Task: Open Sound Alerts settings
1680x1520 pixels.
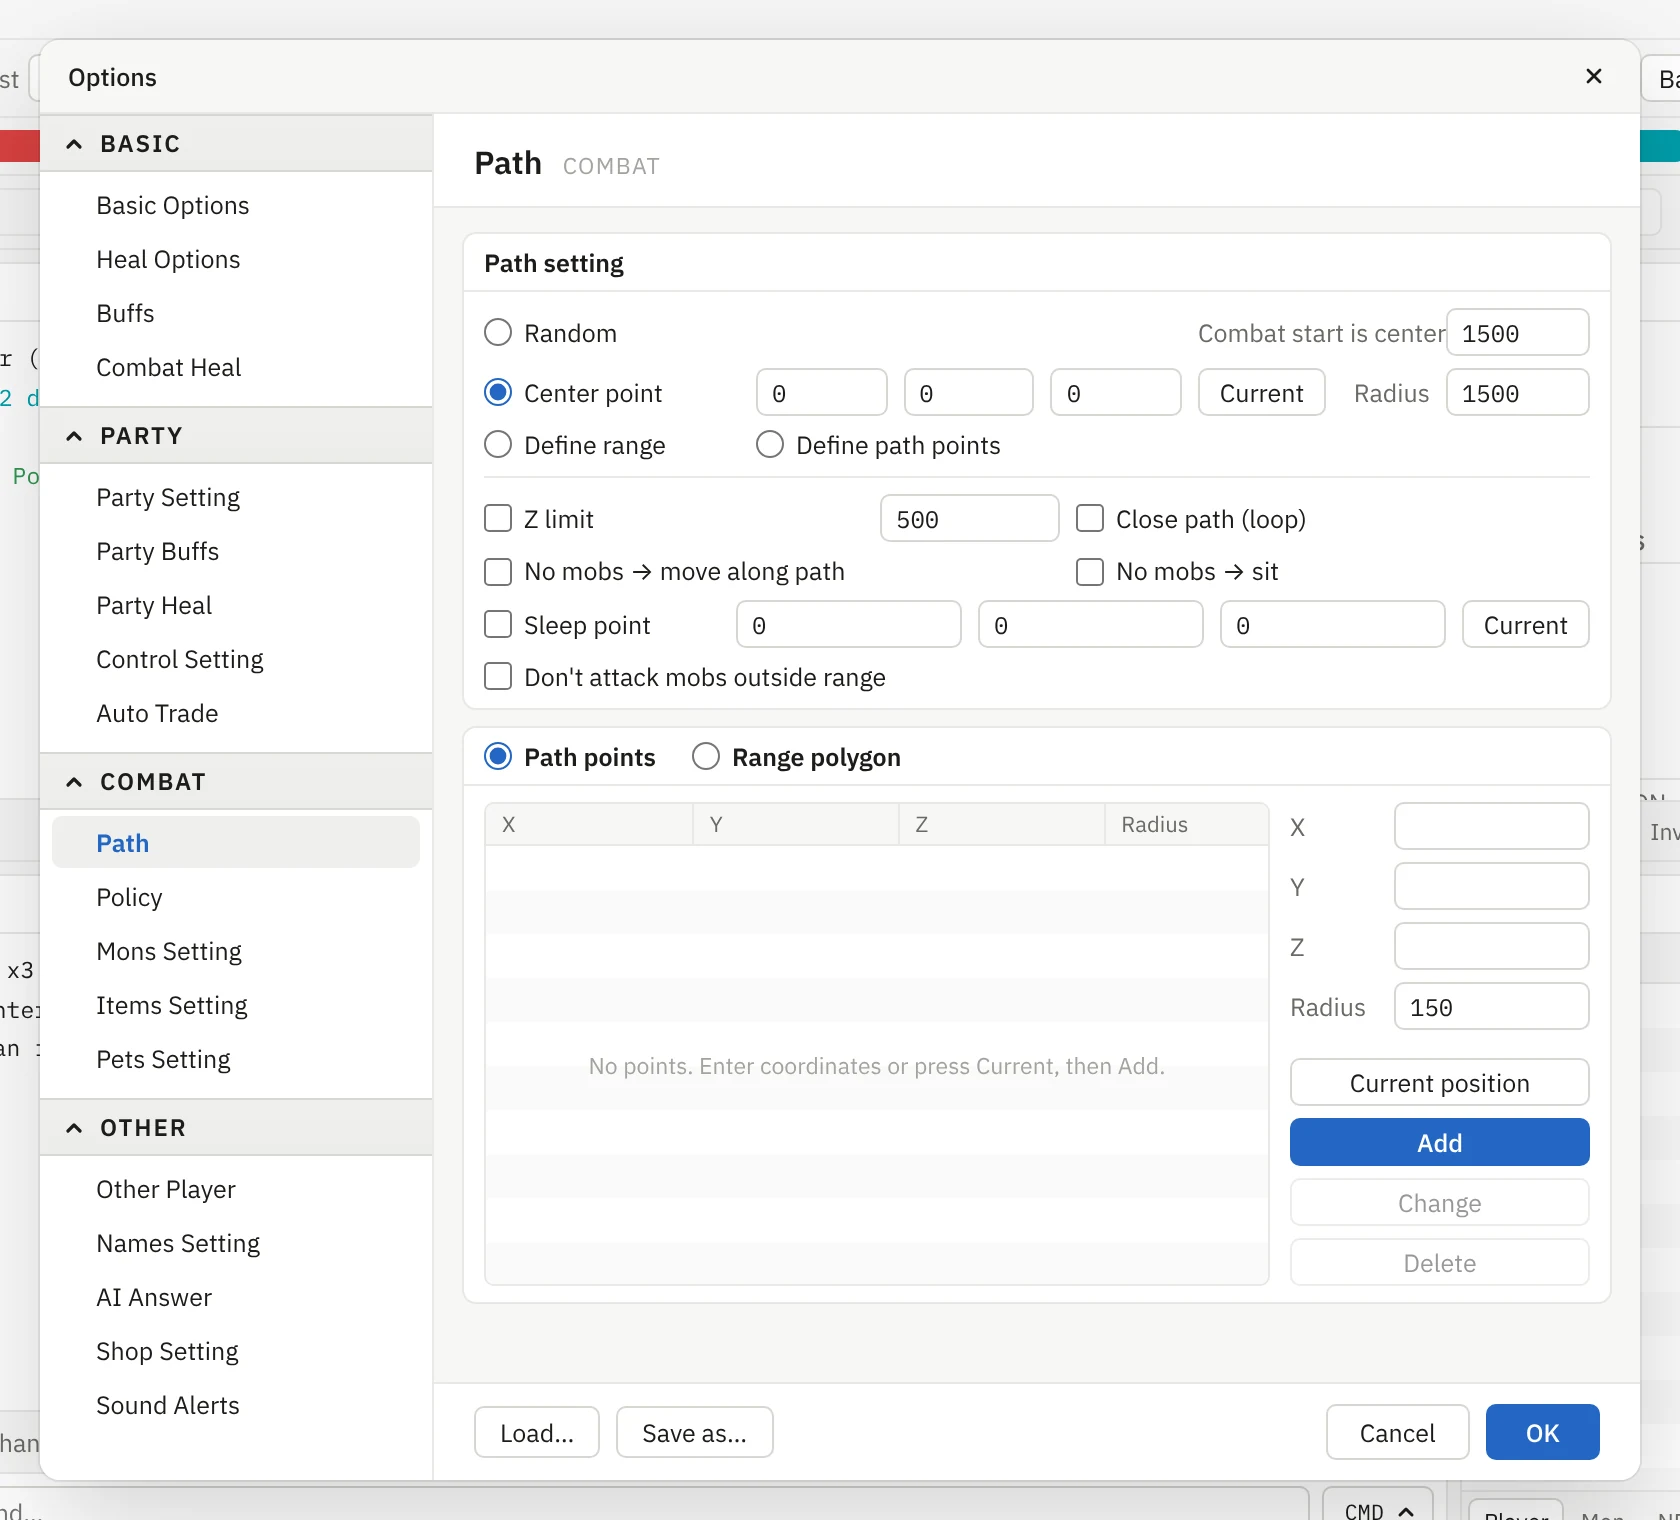Action: (236, 1405)
